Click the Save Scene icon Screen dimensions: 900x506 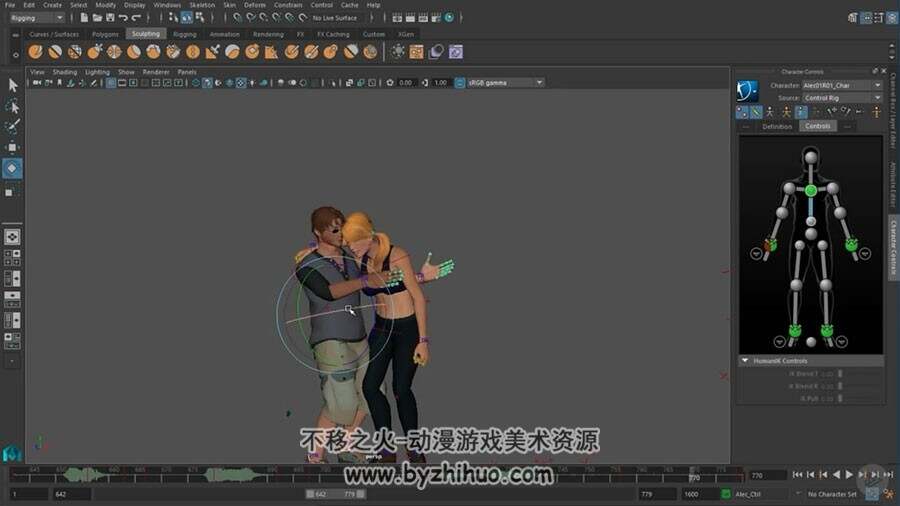coord(110,18)
